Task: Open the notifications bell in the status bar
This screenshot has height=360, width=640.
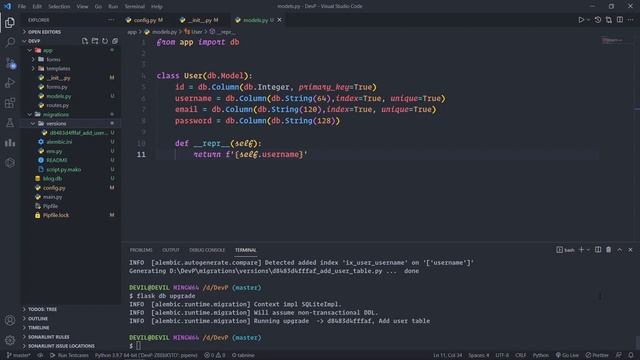Action: pyautogui.click(x=631, y=355)
